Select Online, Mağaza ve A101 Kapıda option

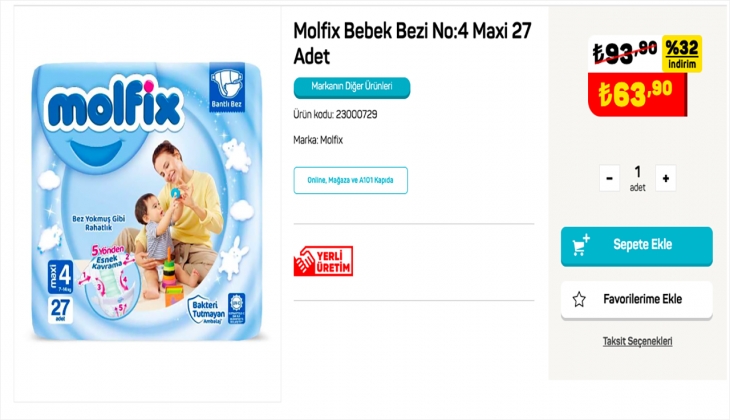pyautogui.click(x=350, y=180)
